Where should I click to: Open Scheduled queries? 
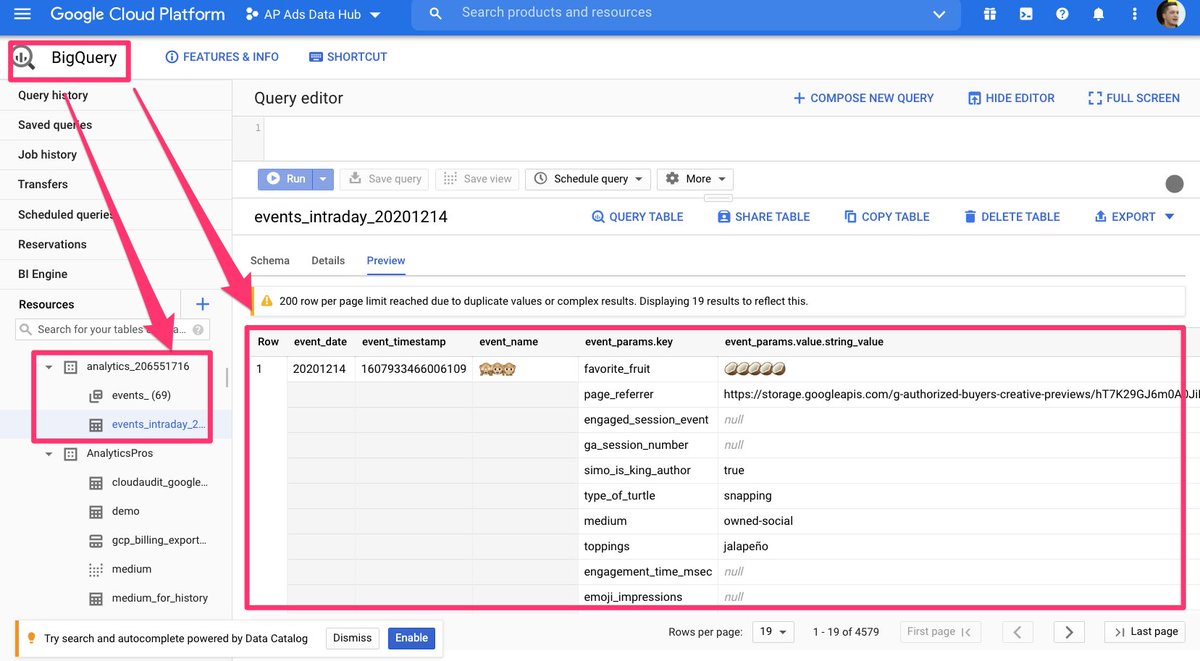(66, 215)
